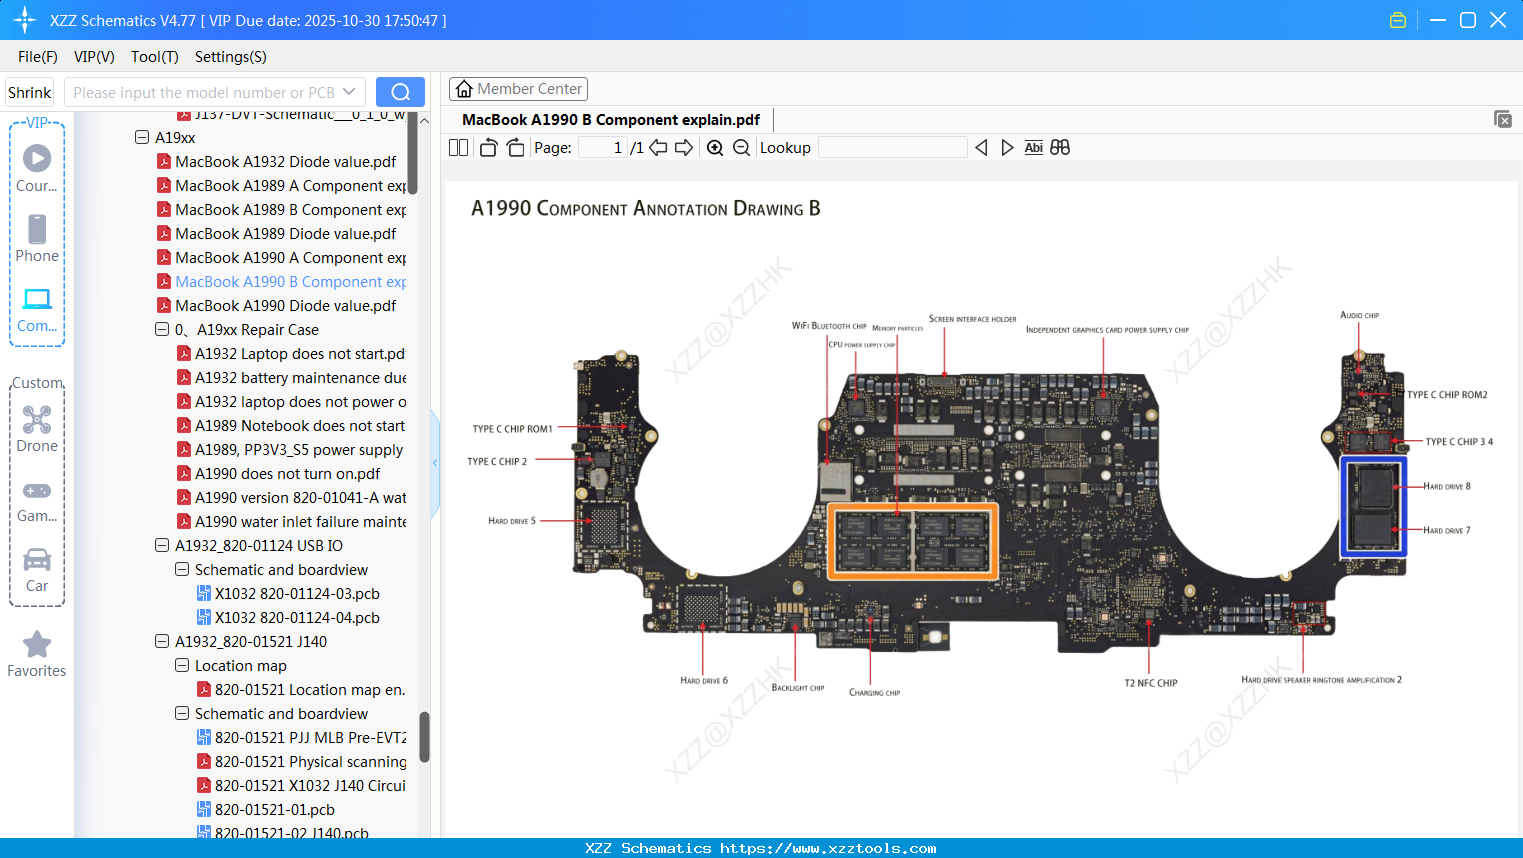
Task: Jump to previous lookup result
Action: (x=981, y=148)
